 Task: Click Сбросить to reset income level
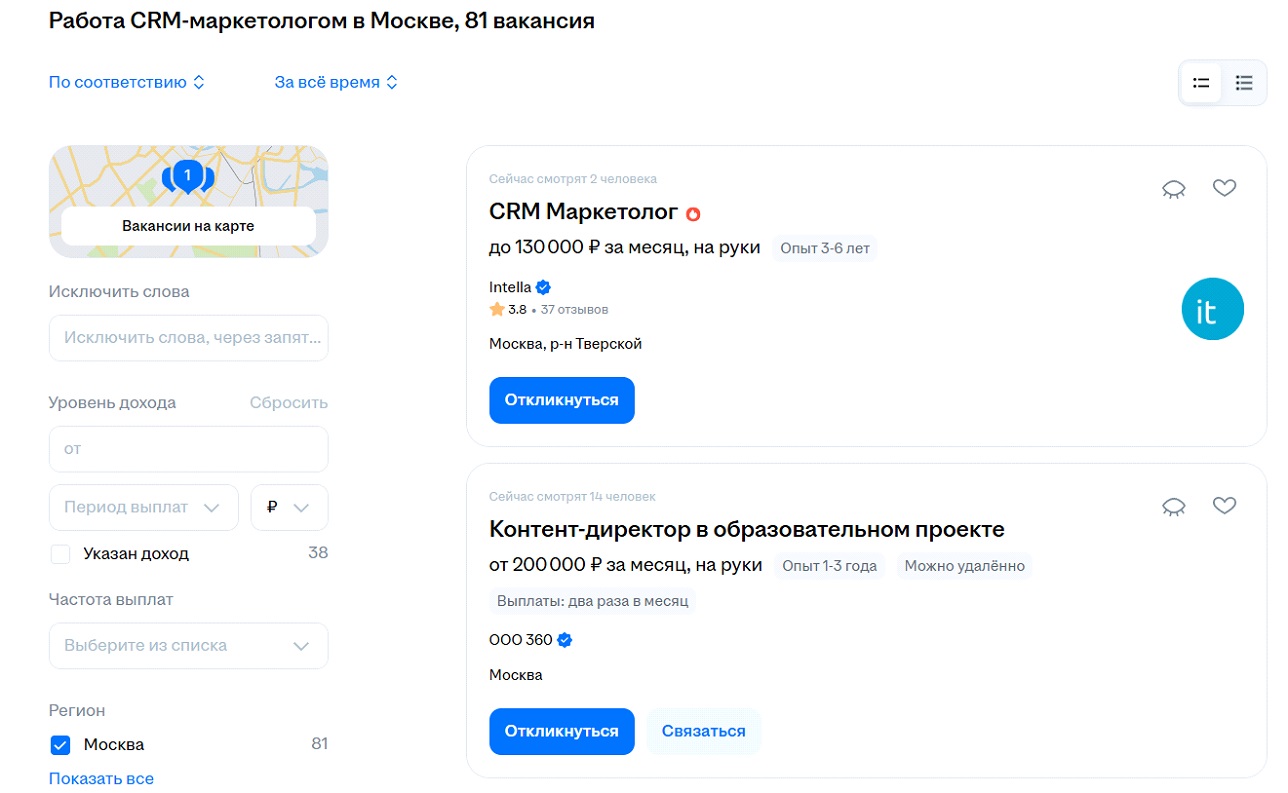pyautogui.click(x=288, y=403)
